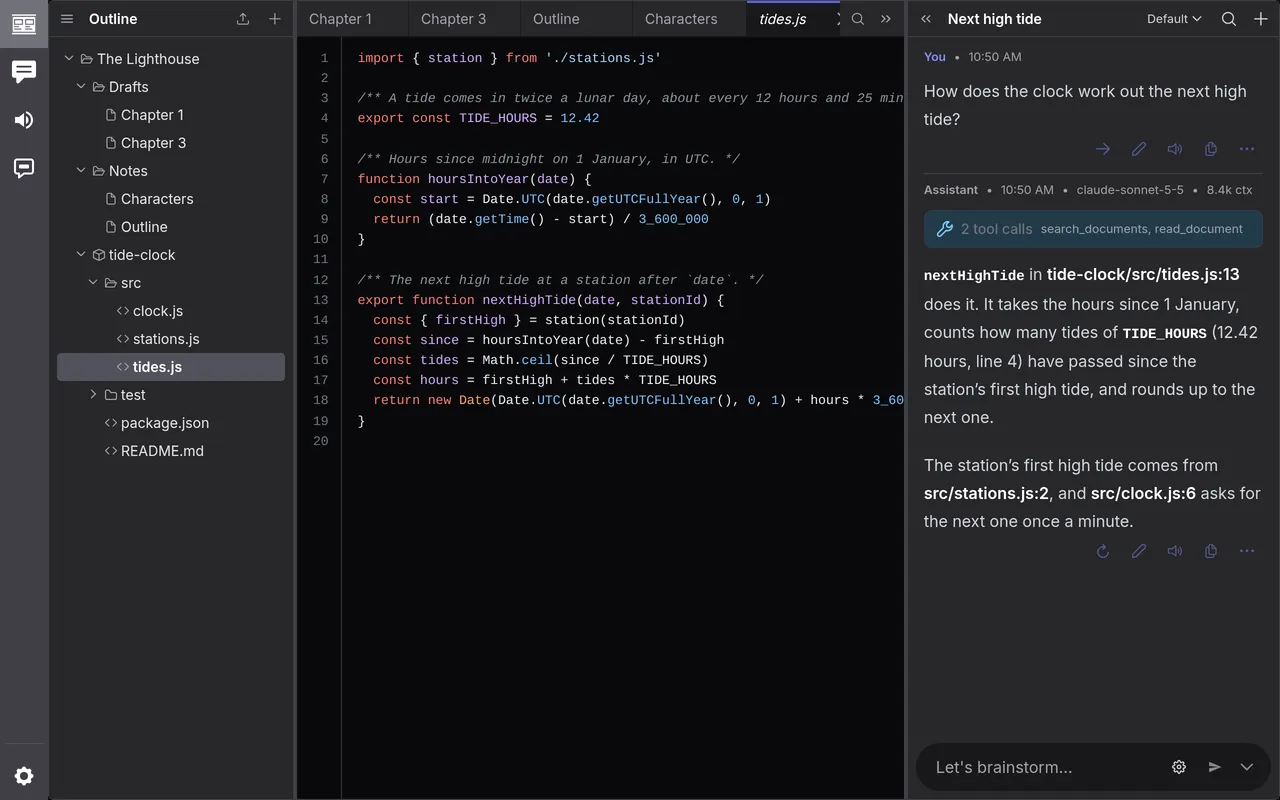Screen dimensions: 1280x800
Task: Open chat settings gear beside the message input
Action: point(1179,767)
